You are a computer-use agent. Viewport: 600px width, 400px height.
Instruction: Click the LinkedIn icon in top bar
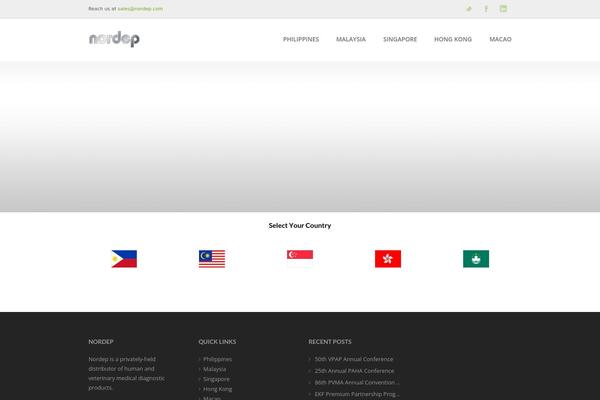[x=503, y=8]
